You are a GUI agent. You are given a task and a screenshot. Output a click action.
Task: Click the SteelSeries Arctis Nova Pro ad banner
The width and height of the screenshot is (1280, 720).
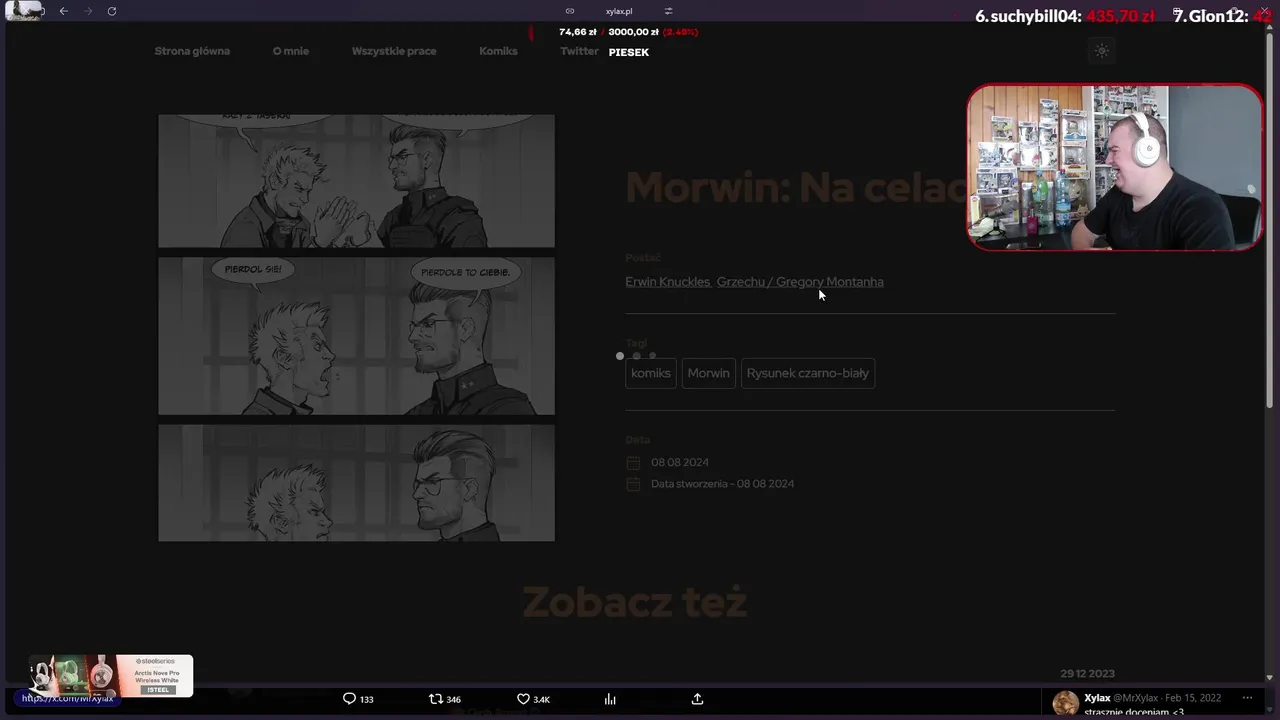click(111, 676)
